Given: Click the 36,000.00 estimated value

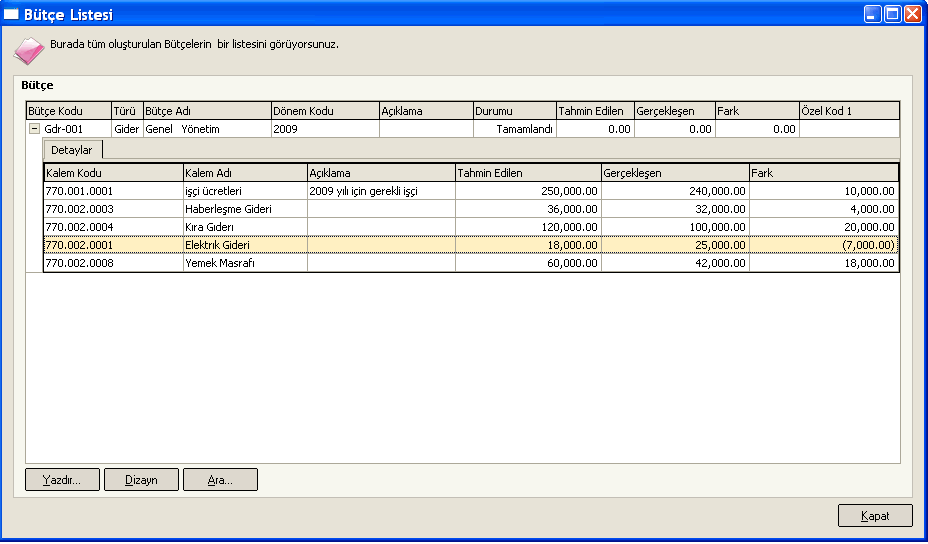Looking at the screenshot, I should (528, 209).
